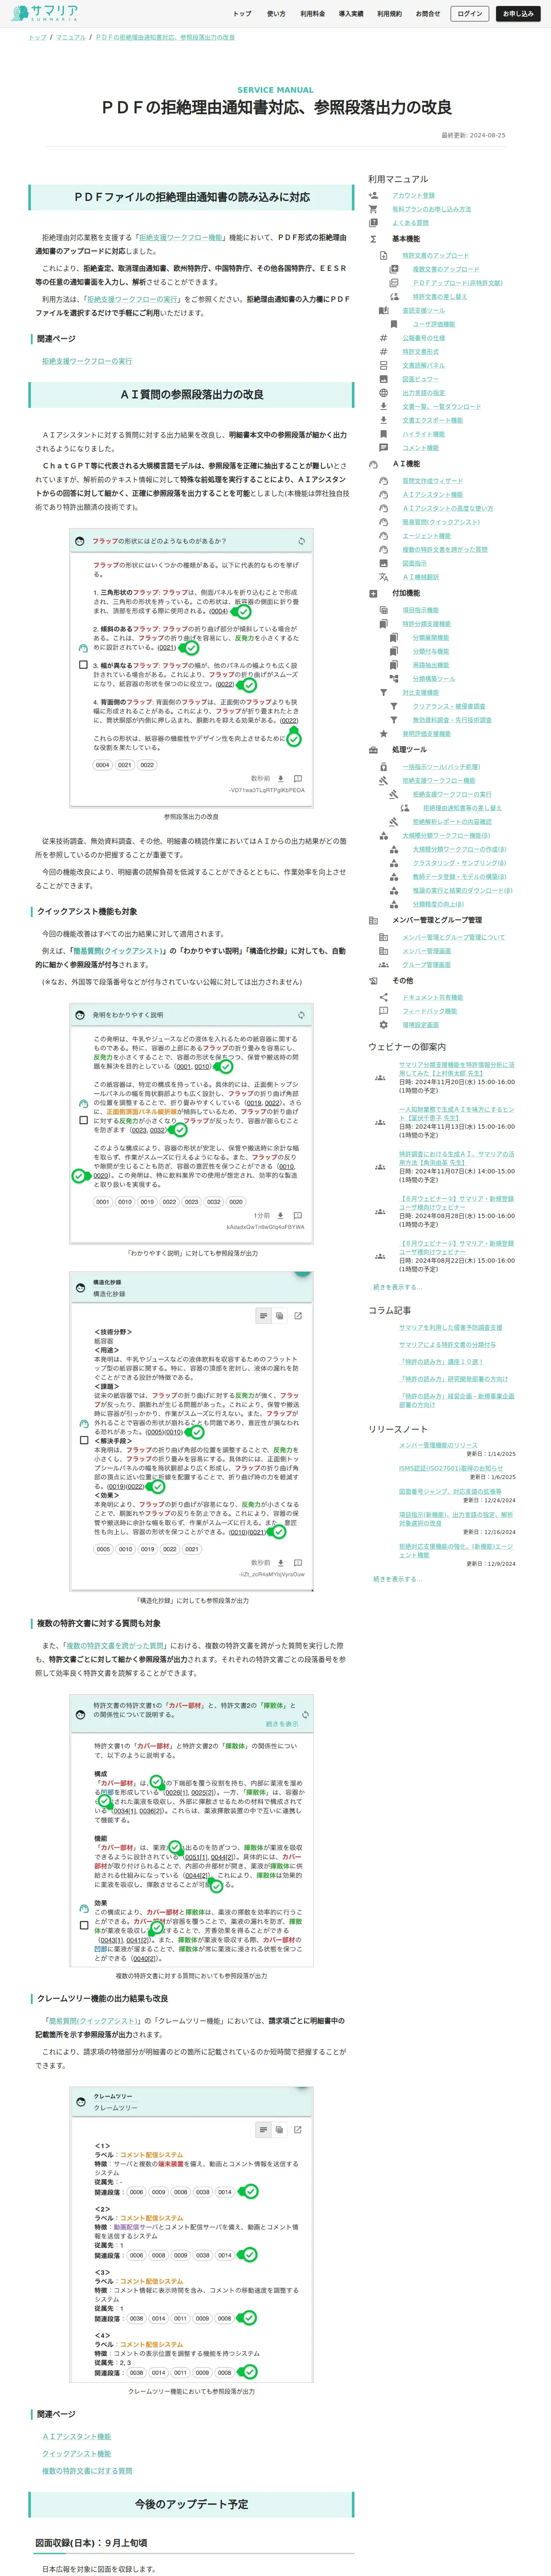The height and width of the screenshot is (2576, 551).
Task: Go to マニュアル in the breadcrumb
Action: [x=71, y=37]
